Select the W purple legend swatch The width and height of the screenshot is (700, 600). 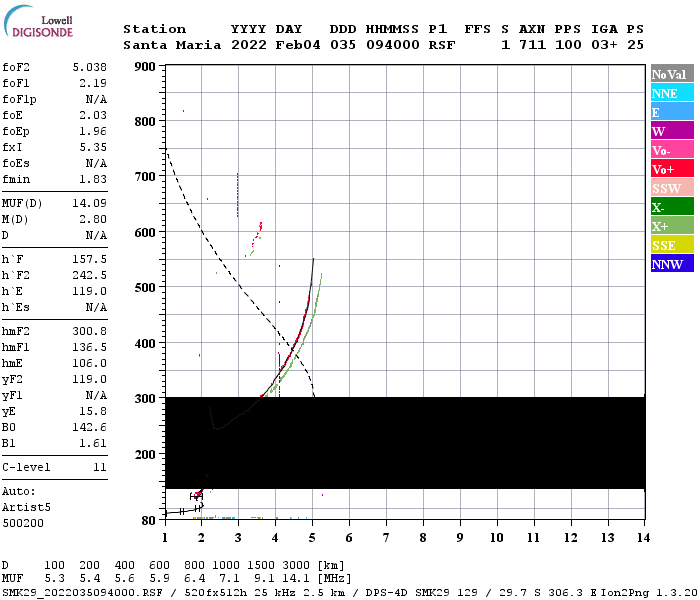[x=672, y=131]
